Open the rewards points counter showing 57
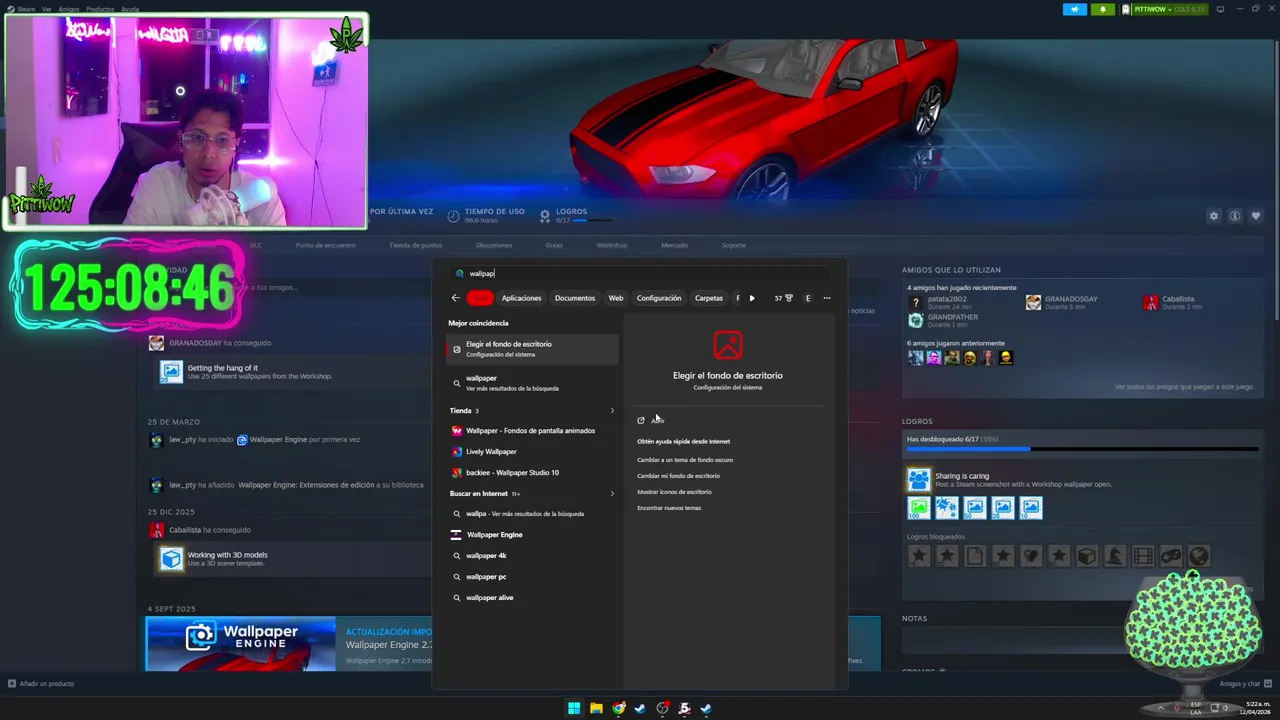Image resolution: width=1280 pixels, height=720 pixels. pos(783,298)
